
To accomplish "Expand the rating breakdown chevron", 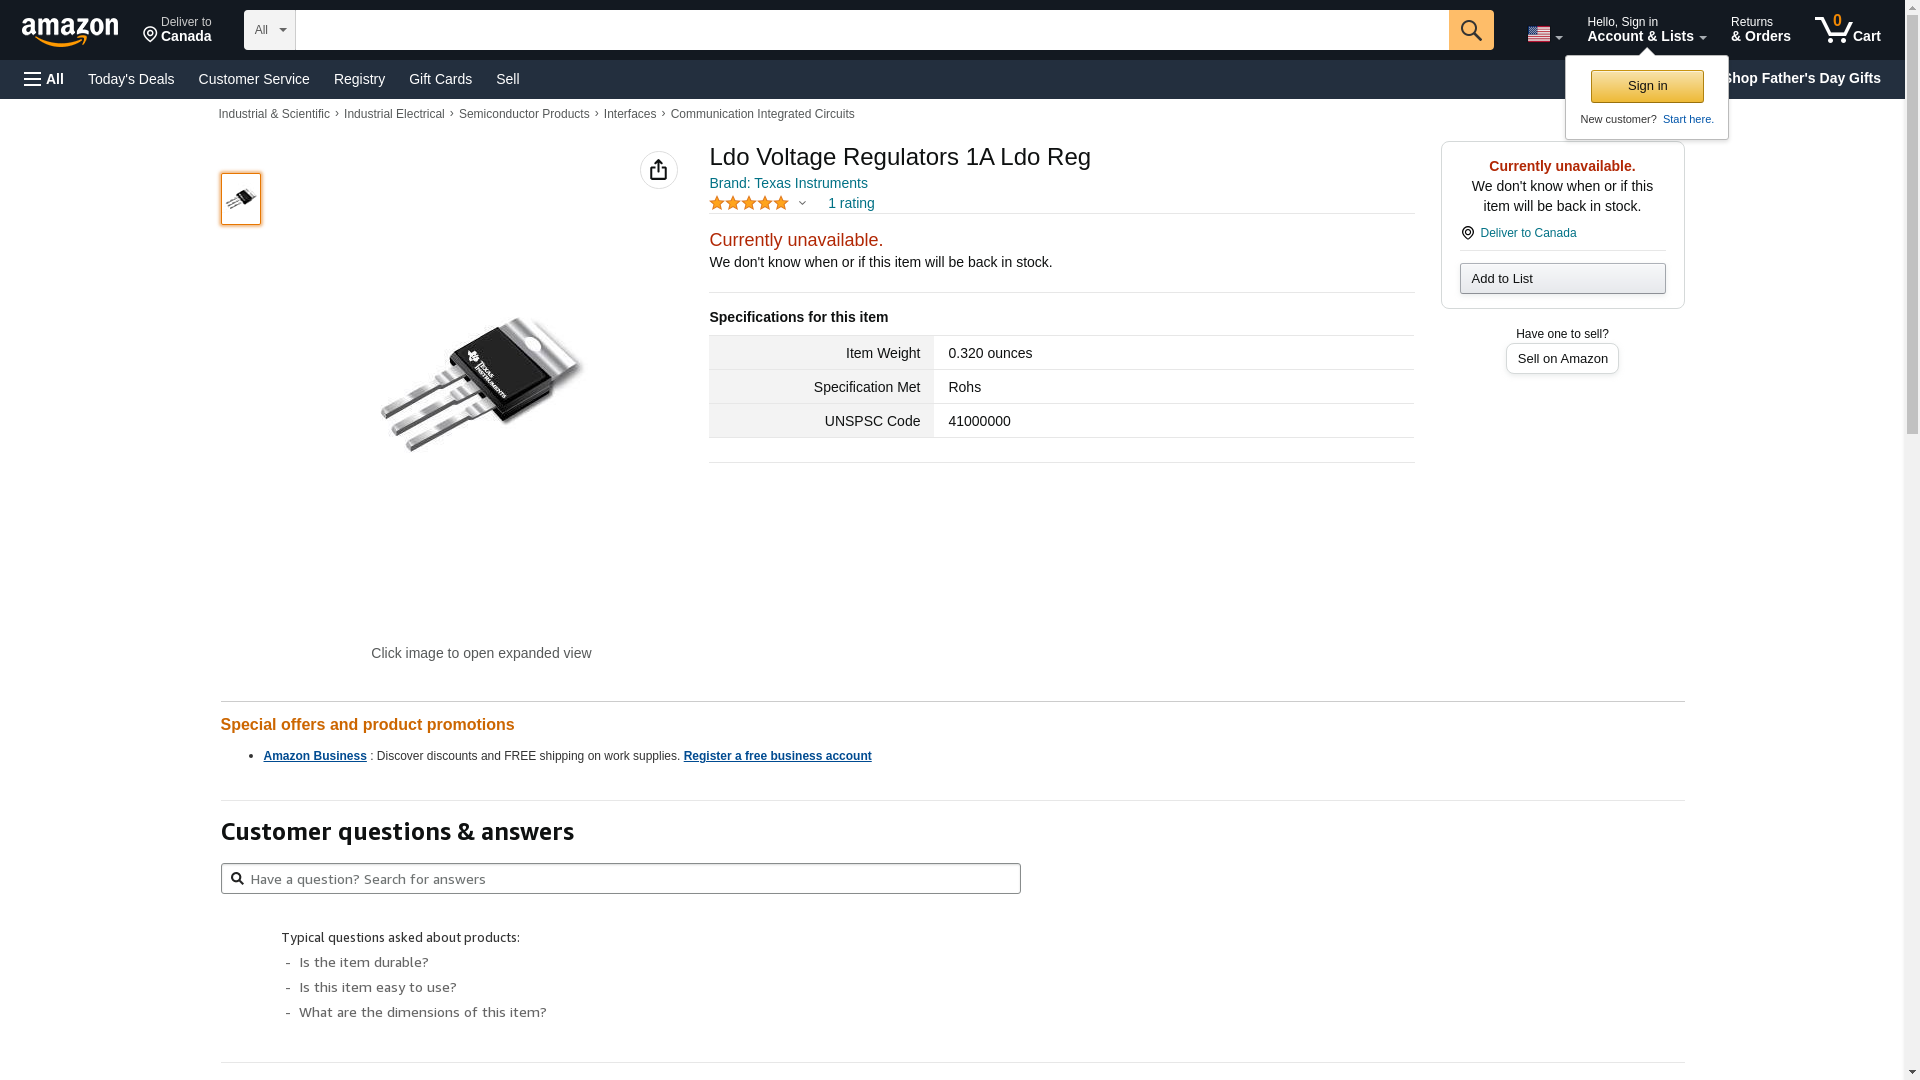I will tap(802, 204).
